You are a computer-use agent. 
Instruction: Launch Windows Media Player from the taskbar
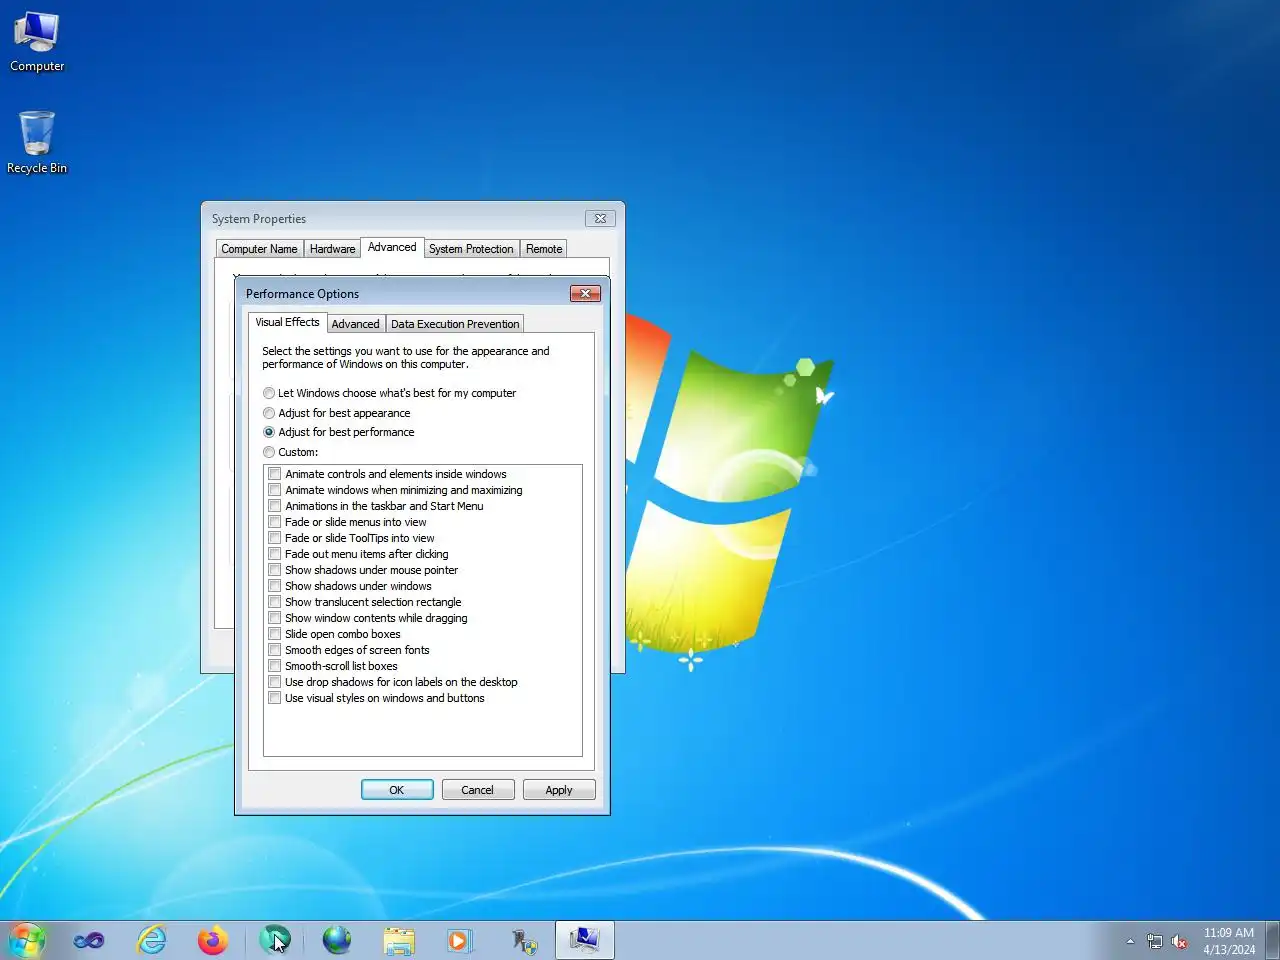coord(461,940)
